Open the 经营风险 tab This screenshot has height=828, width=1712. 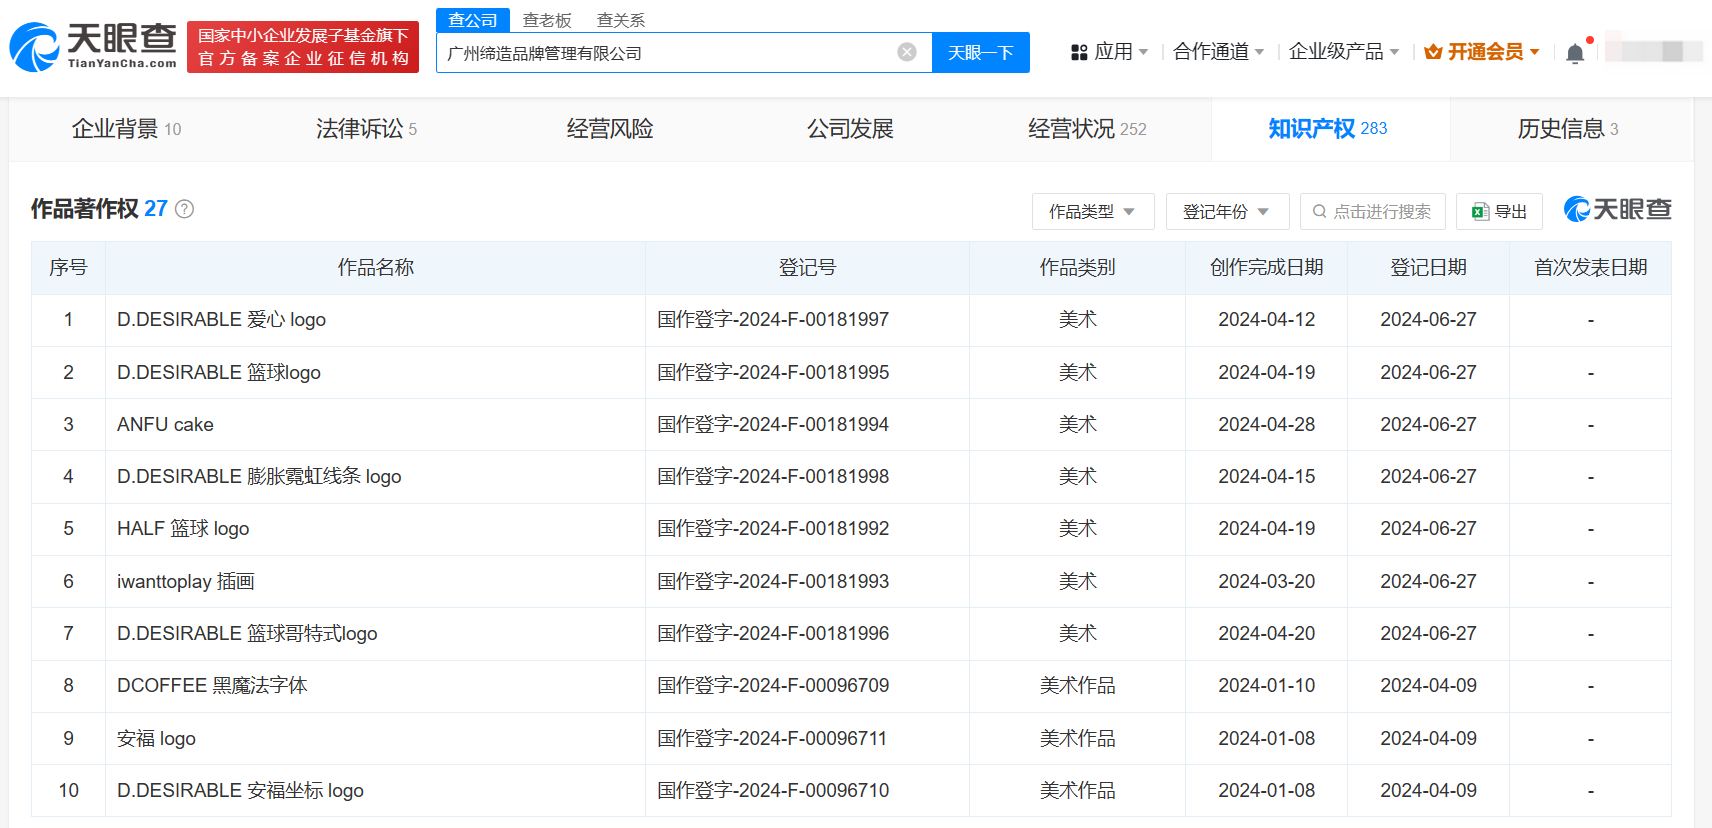point(610,129)
